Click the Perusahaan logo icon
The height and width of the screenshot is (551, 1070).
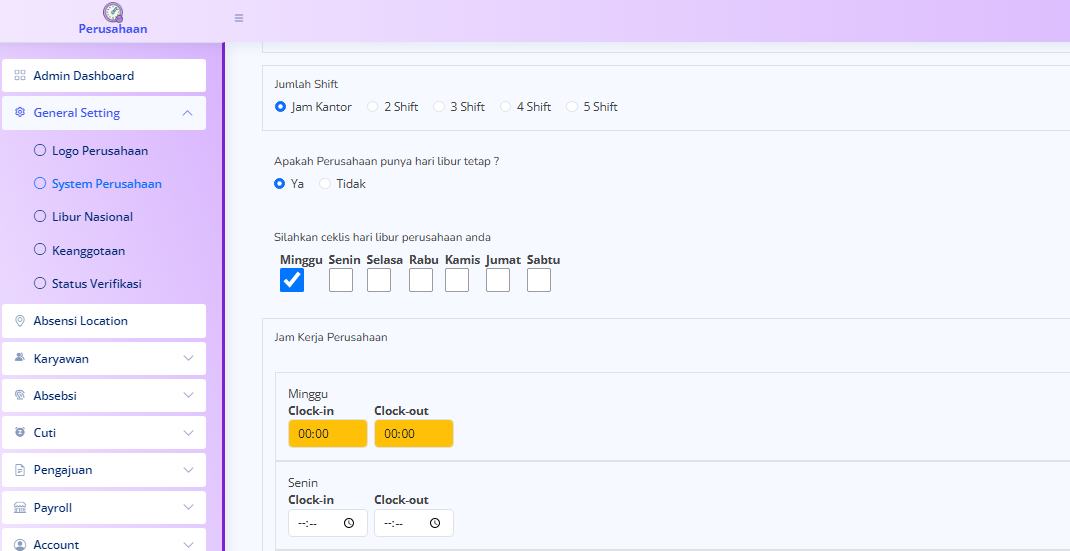(x=113, y=12)
